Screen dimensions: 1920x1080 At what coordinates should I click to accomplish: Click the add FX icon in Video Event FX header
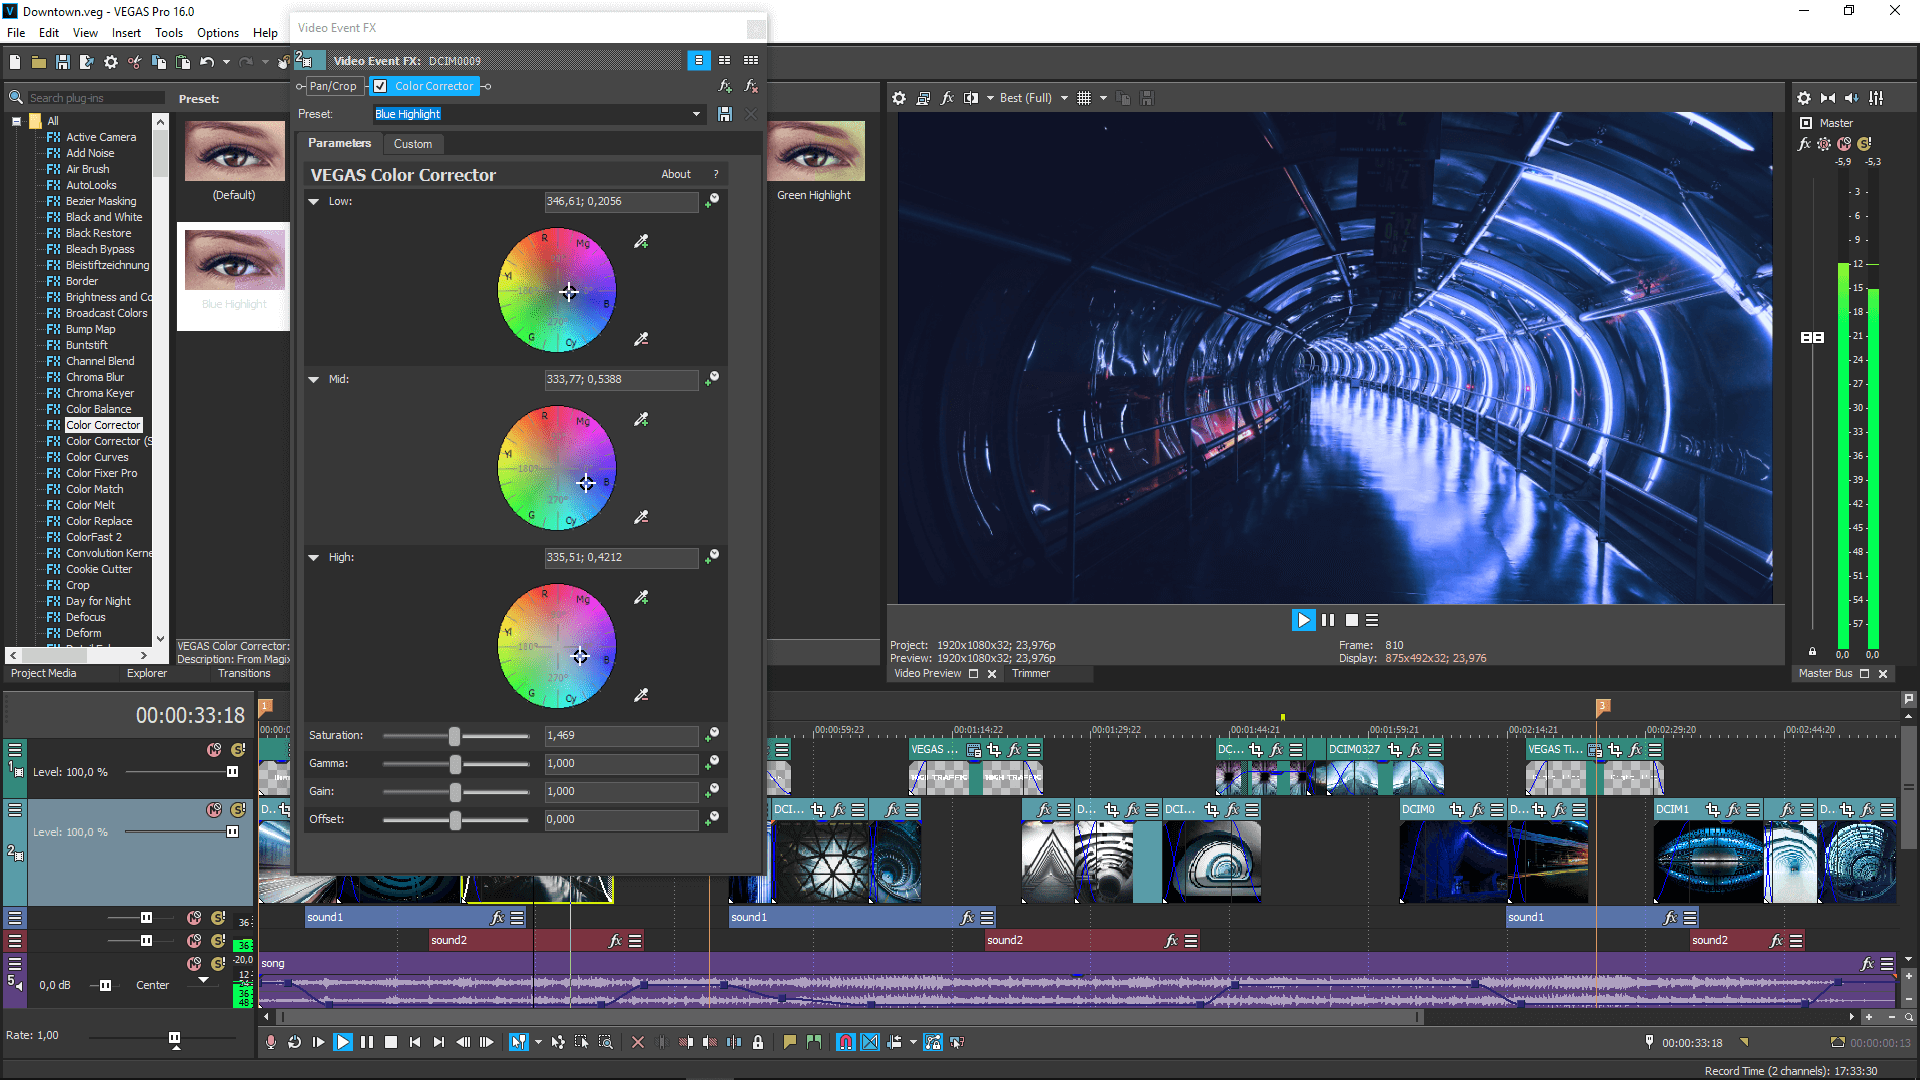point(725,84)
